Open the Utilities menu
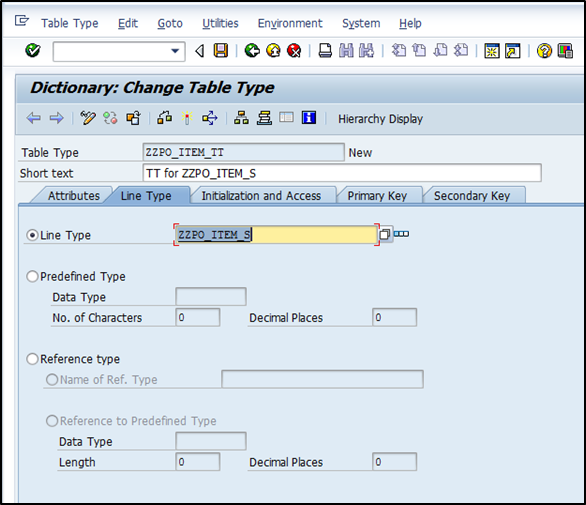The width and height of the screenshot is (586, 505). pyautogui.click(x=220, y=23)
